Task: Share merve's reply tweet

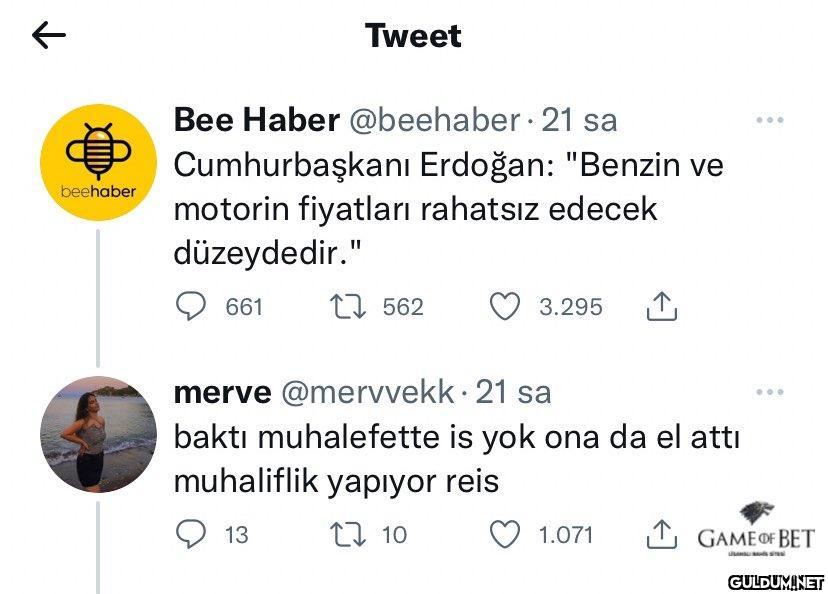Action: [662, 535]
